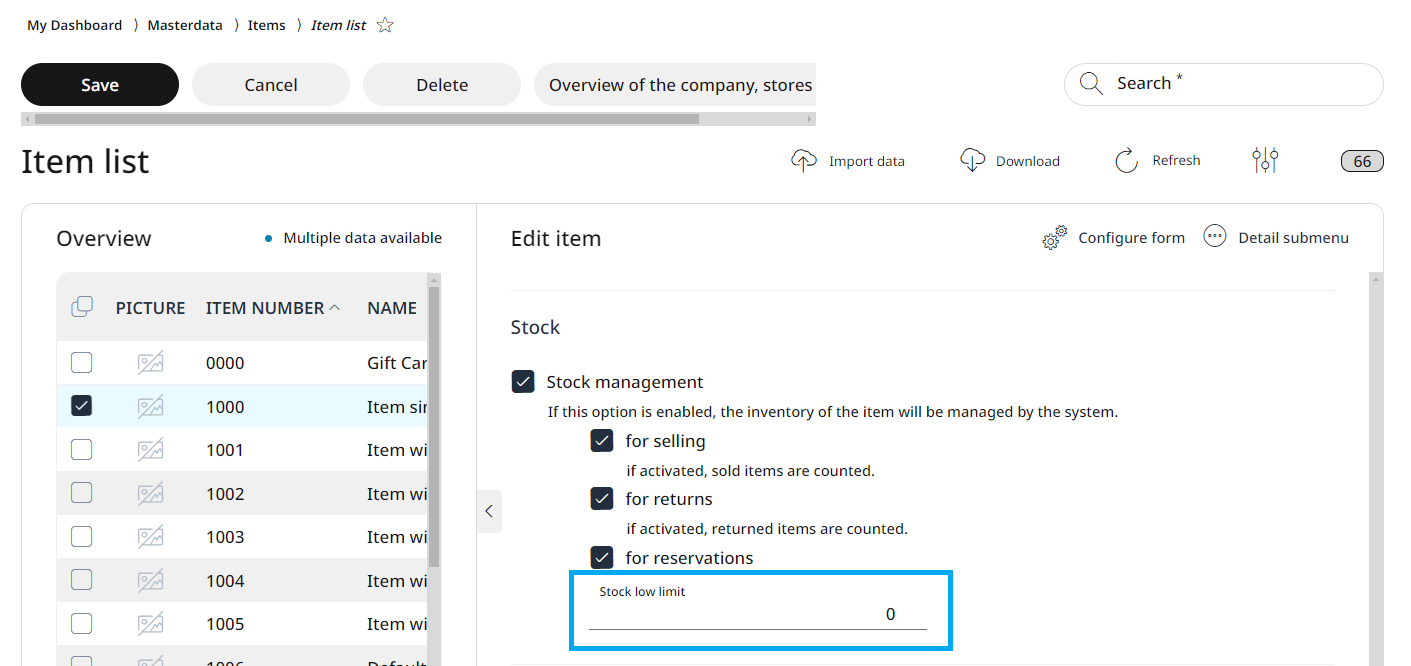The image size is (1411, 666).
Task: Disable the Stock management checkbox
Action: 523,382
